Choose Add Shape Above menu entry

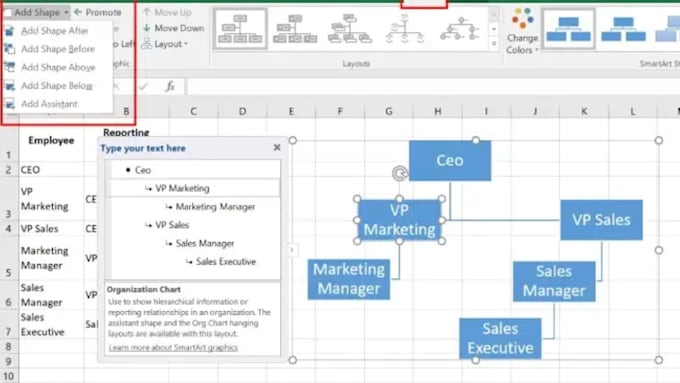pyautogui.click(x=58, y=67)
